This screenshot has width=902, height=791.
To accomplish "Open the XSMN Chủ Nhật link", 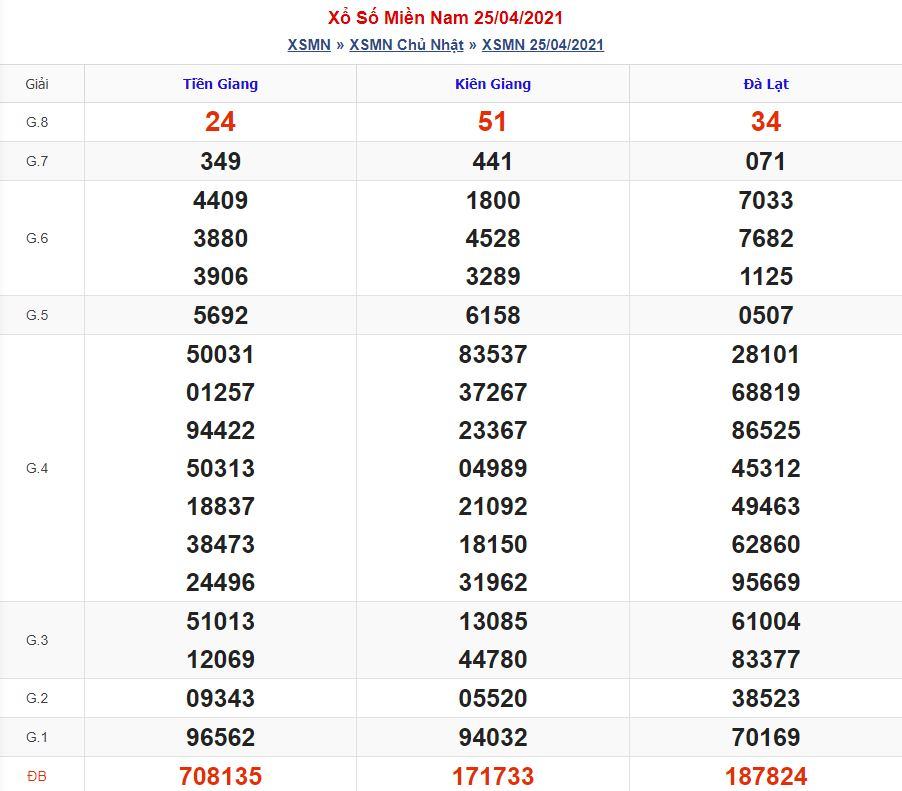I will (x=406, y=45).
